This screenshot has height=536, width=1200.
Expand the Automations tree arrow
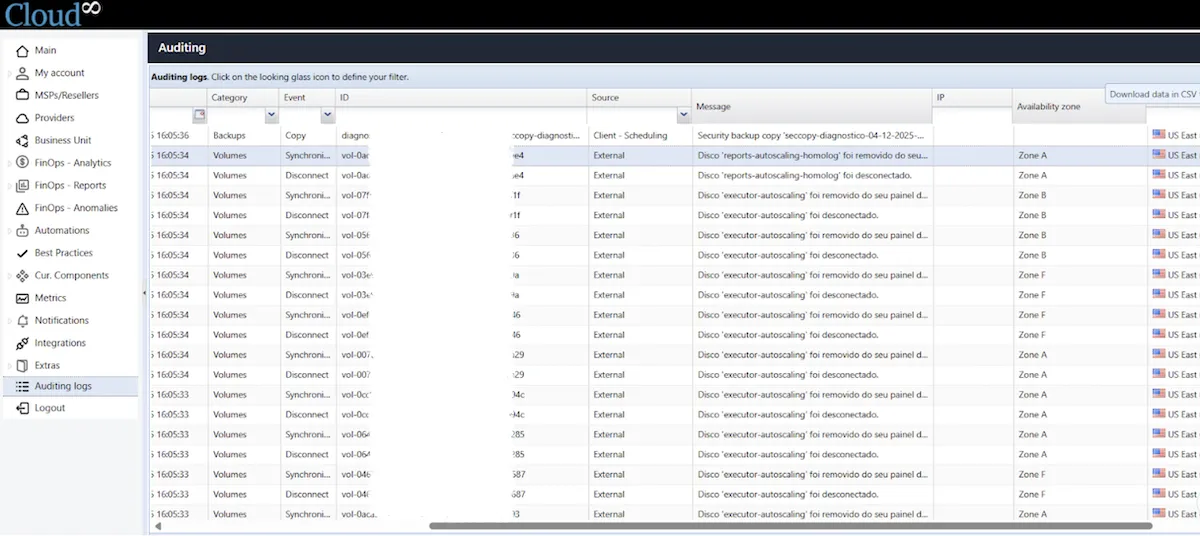click(x=10, y=230)
